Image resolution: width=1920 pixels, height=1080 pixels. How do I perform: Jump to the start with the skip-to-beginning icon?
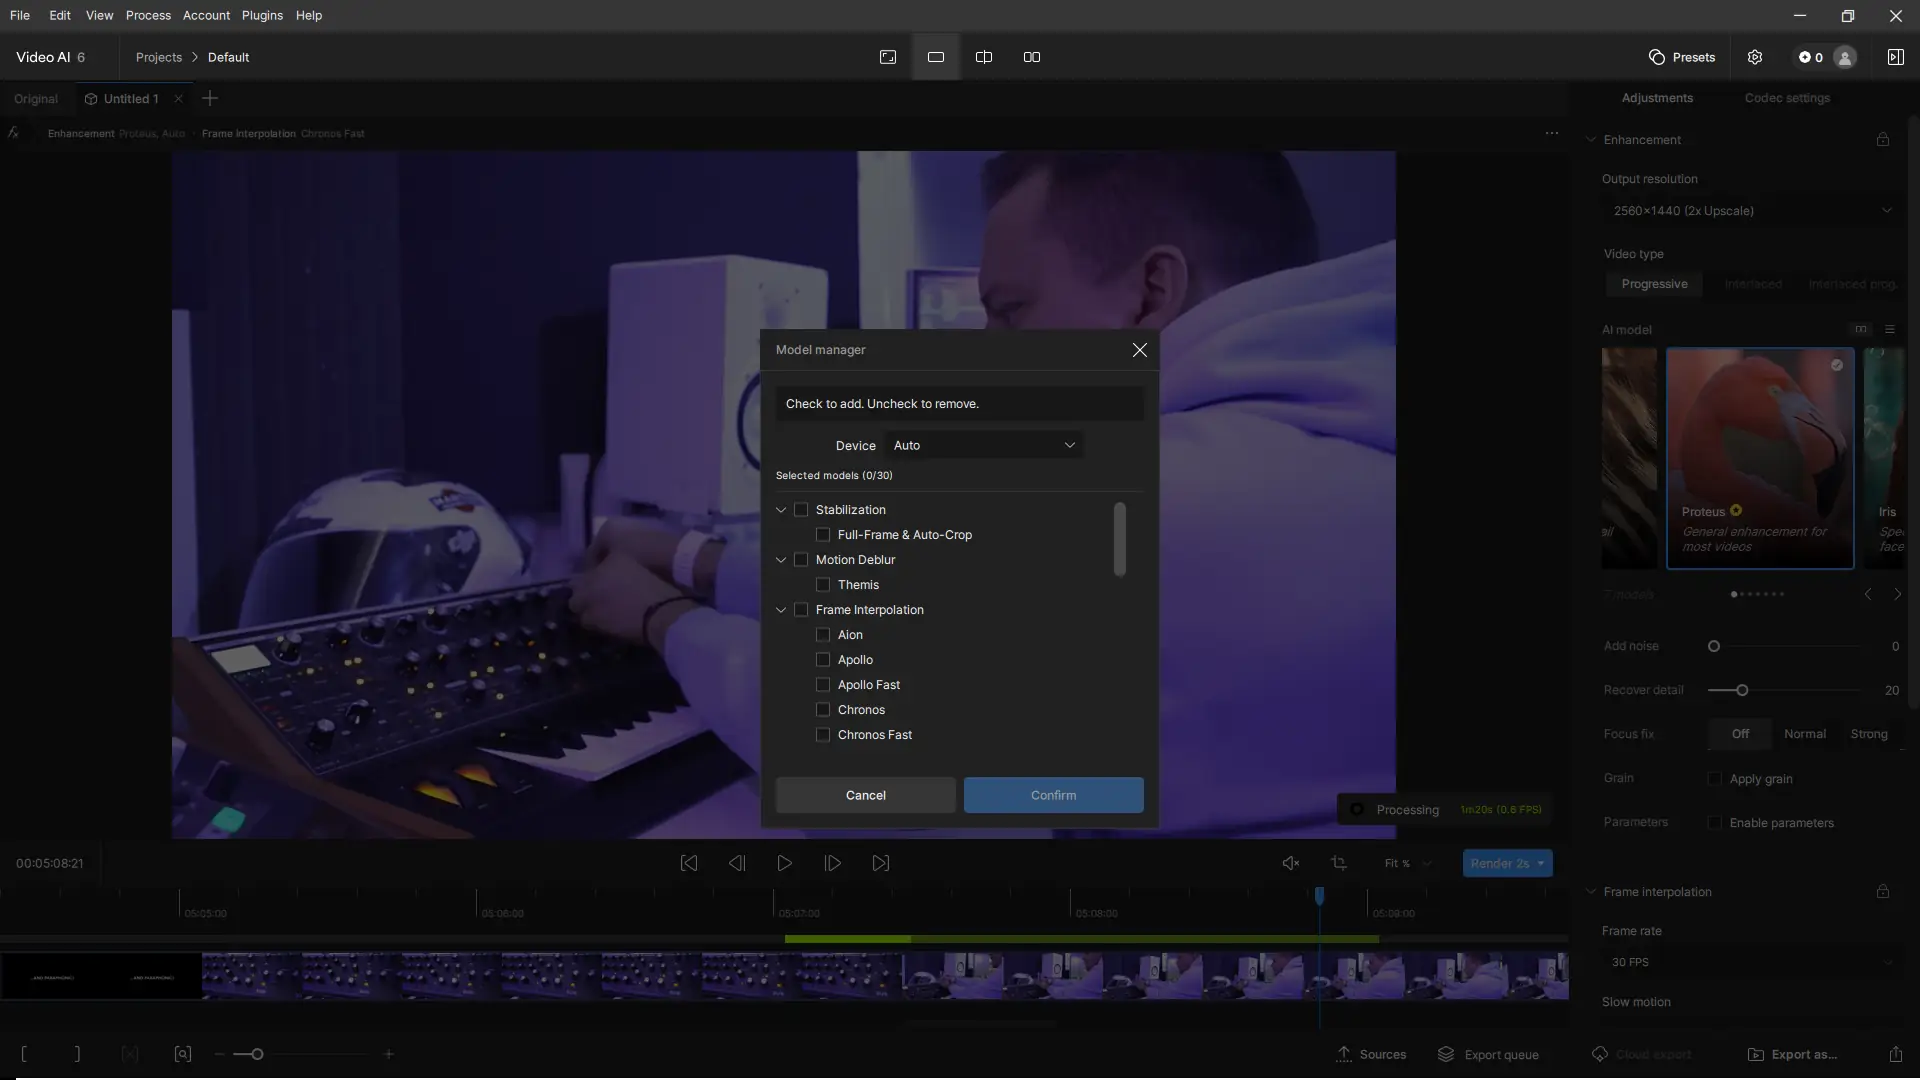[689, 863]
